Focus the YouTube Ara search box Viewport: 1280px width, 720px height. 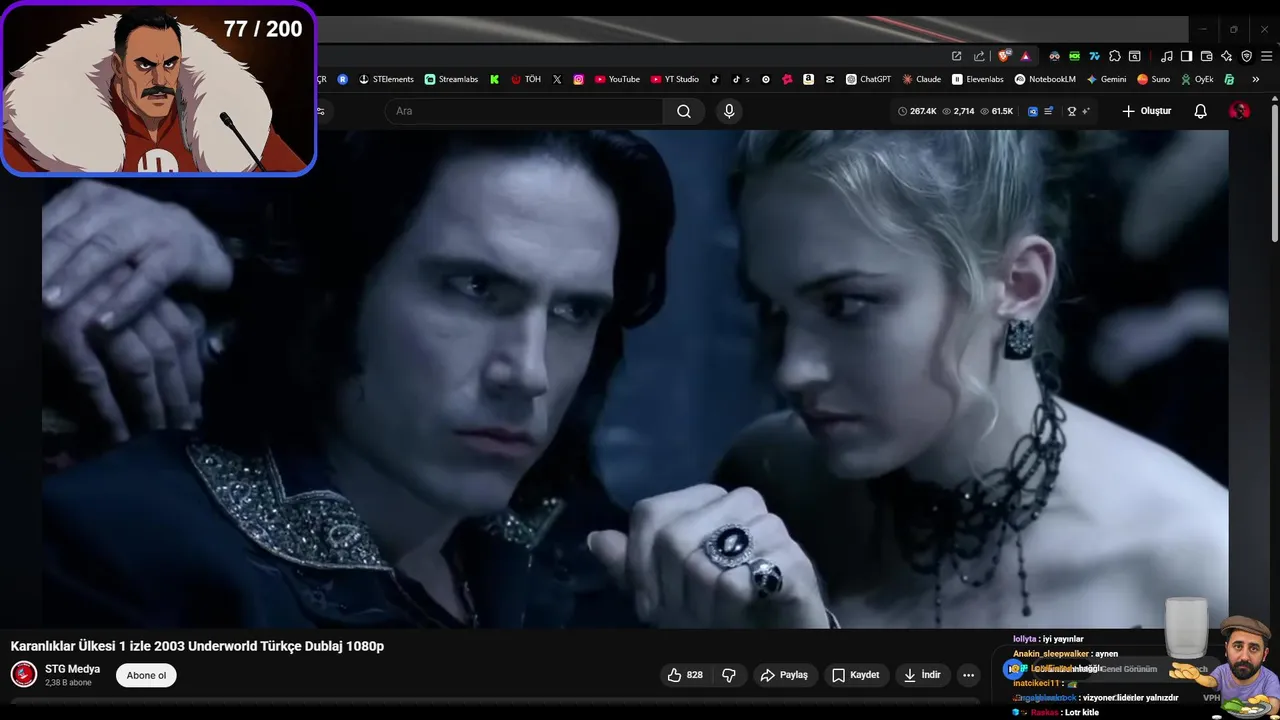coord(524,111)
